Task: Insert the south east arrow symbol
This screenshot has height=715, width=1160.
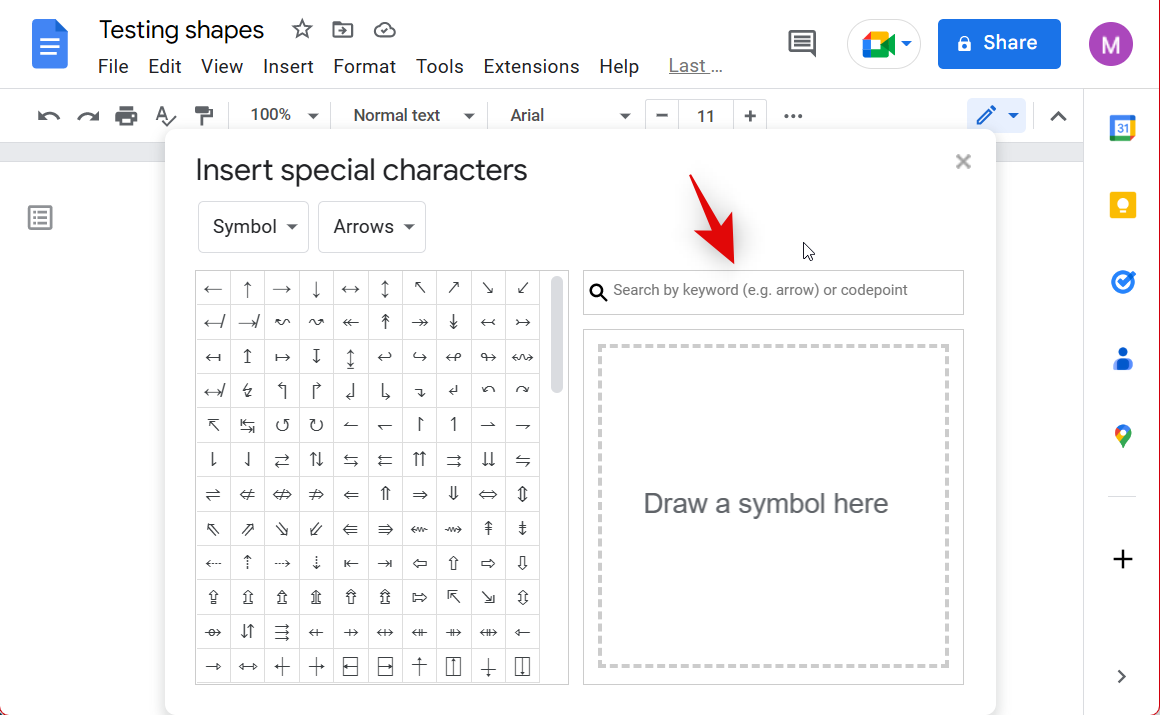Action: click(488, 289)
